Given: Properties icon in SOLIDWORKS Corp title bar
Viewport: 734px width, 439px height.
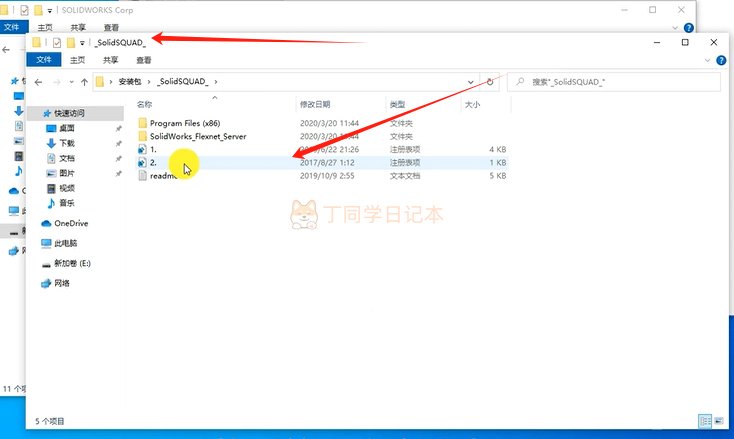Looking at the screenshot, I should [24, 10].
